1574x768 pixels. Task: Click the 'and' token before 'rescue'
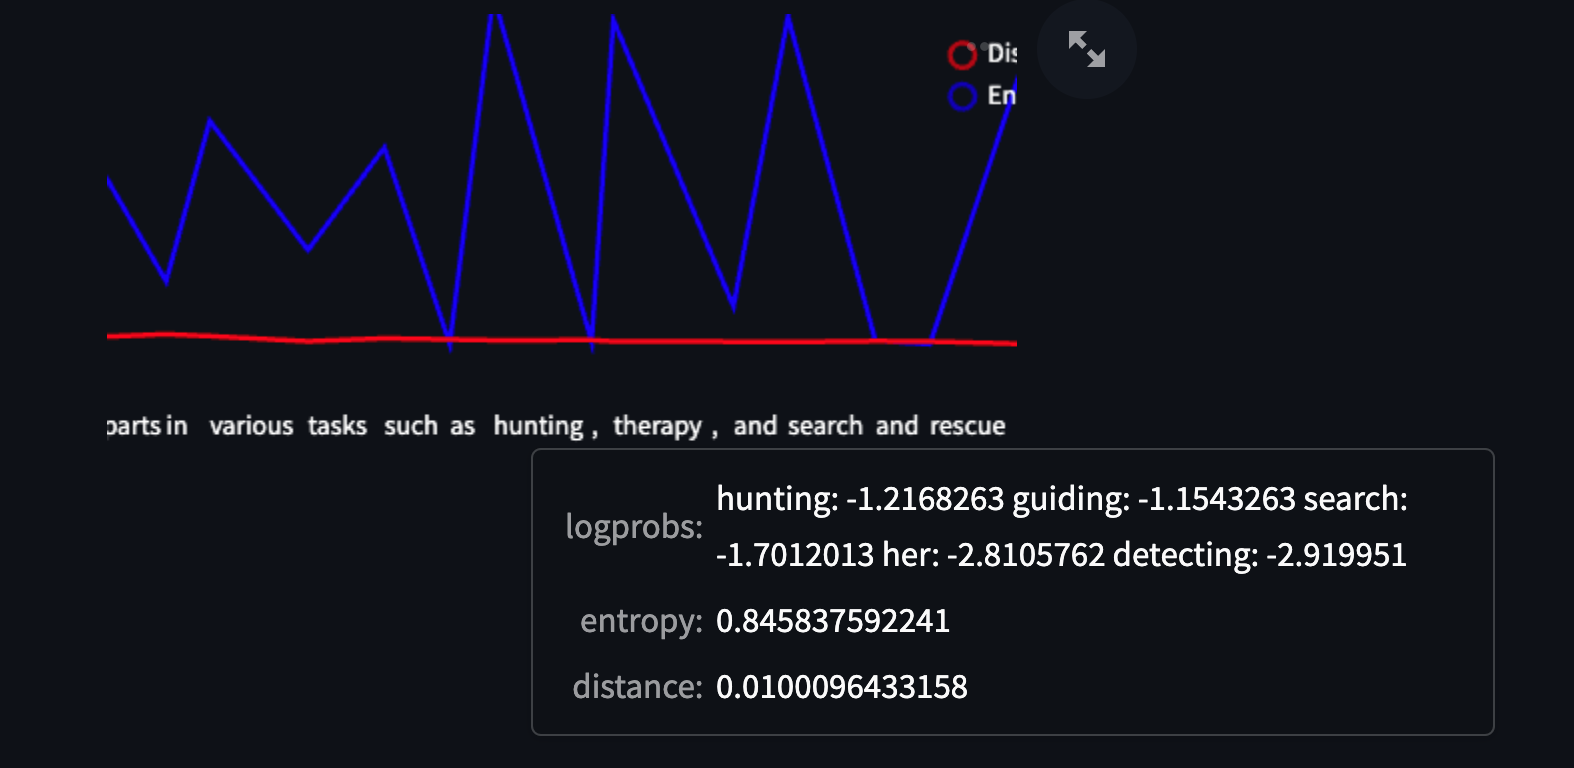click(x=897, y=426)
